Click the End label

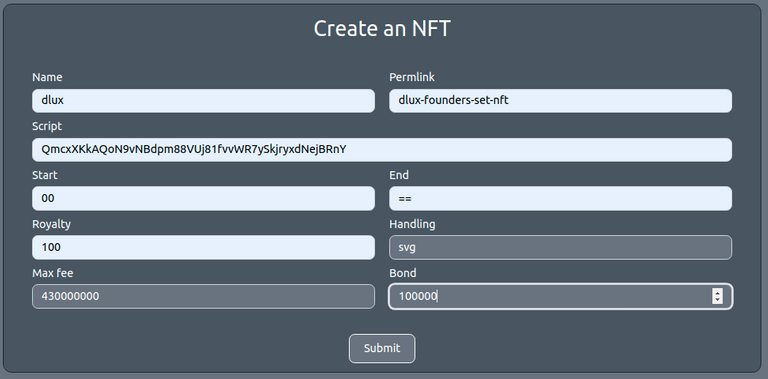399,175
